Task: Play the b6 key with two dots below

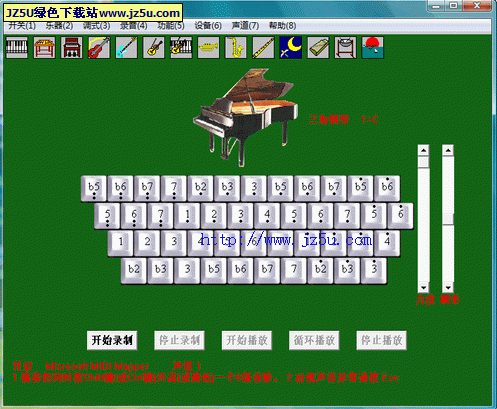Action: point(121,189)
